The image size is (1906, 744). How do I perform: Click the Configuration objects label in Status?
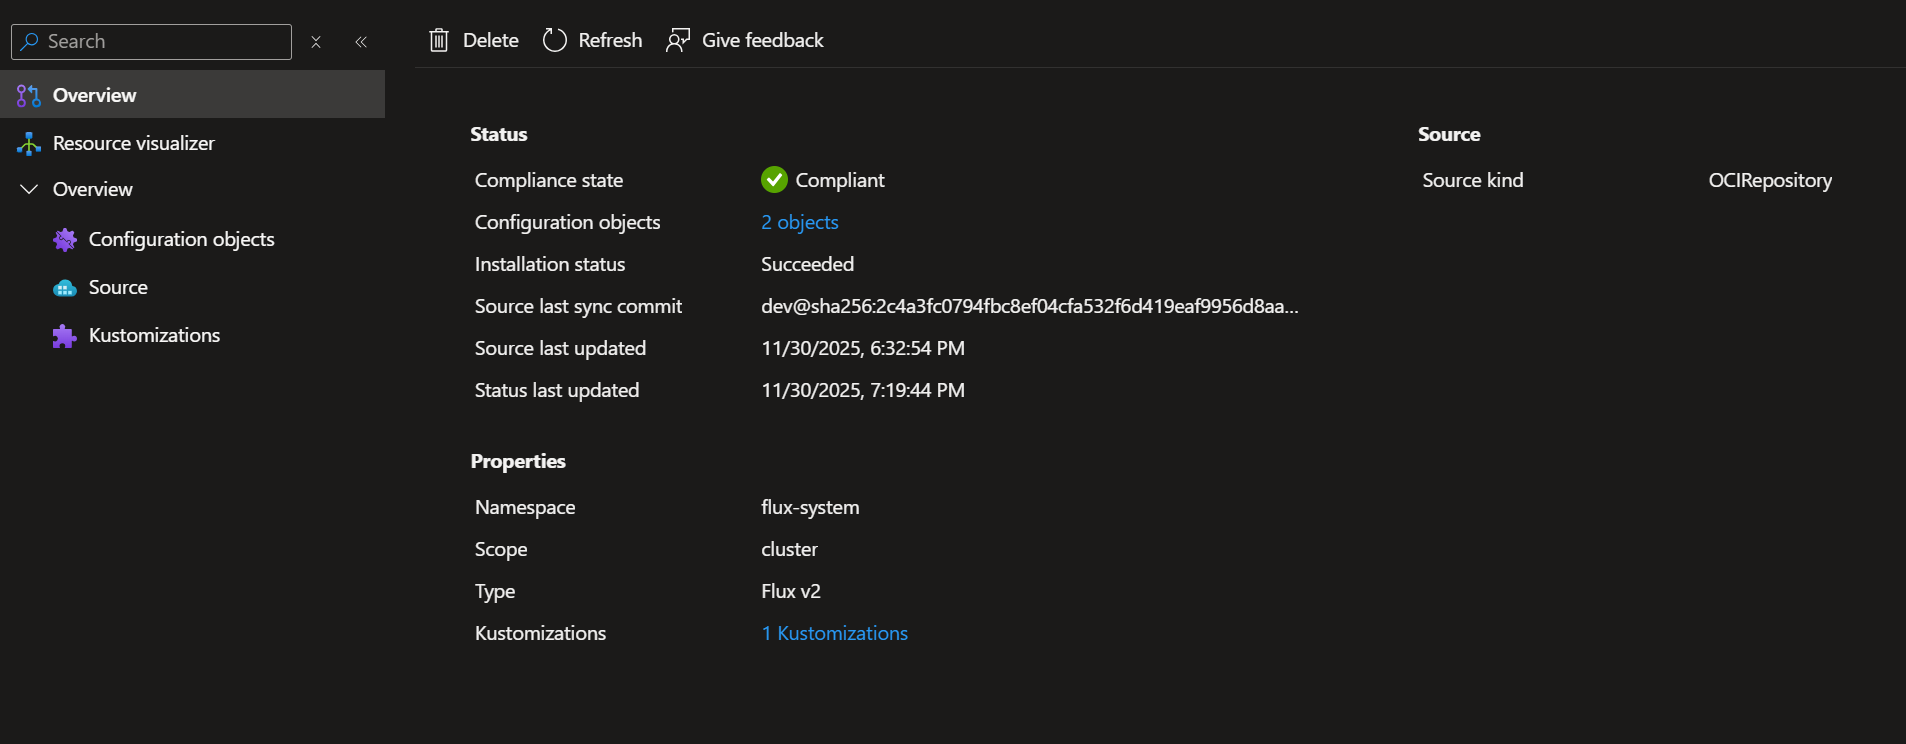568,222
